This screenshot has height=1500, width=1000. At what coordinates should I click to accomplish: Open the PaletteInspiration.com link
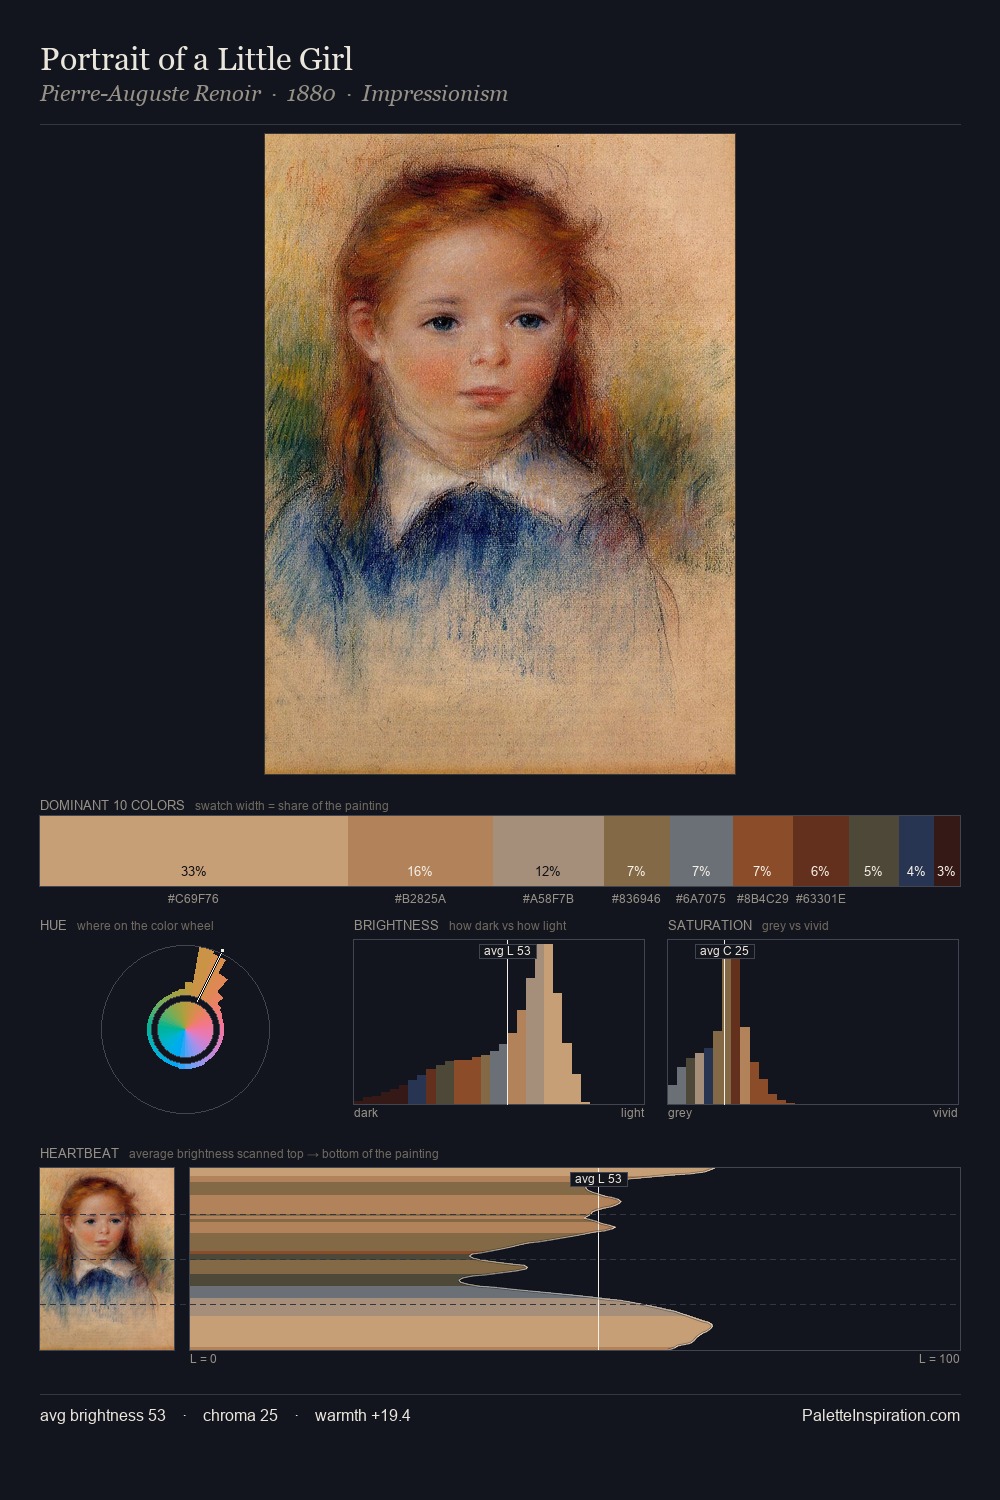(881, 1415)
